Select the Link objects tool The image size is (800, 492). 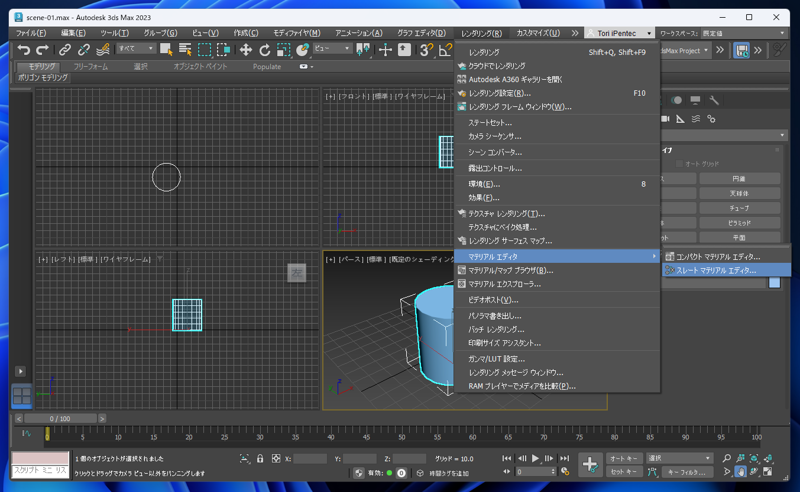pos(65,50)
